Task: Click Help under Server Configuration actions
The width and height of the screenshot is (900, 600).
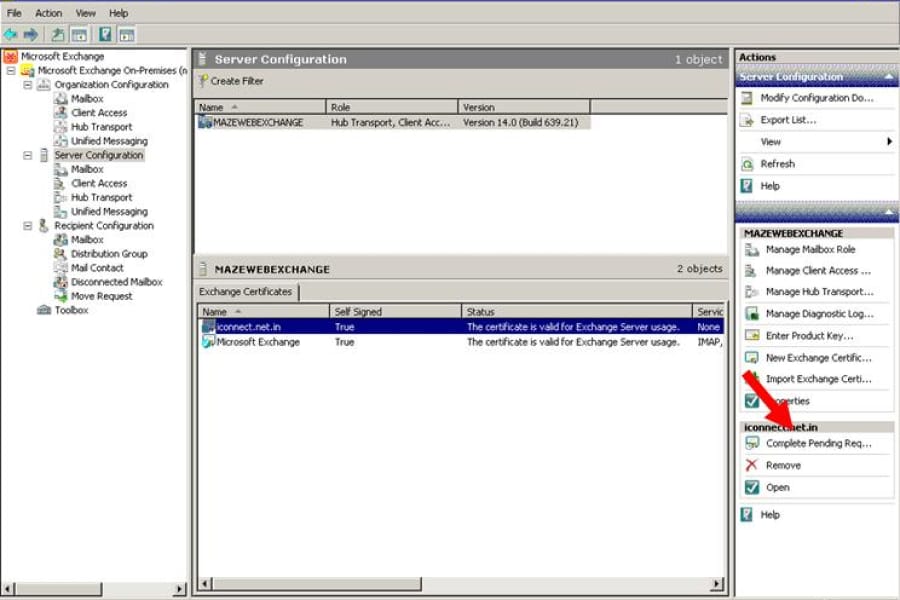Action: point(770,186)
